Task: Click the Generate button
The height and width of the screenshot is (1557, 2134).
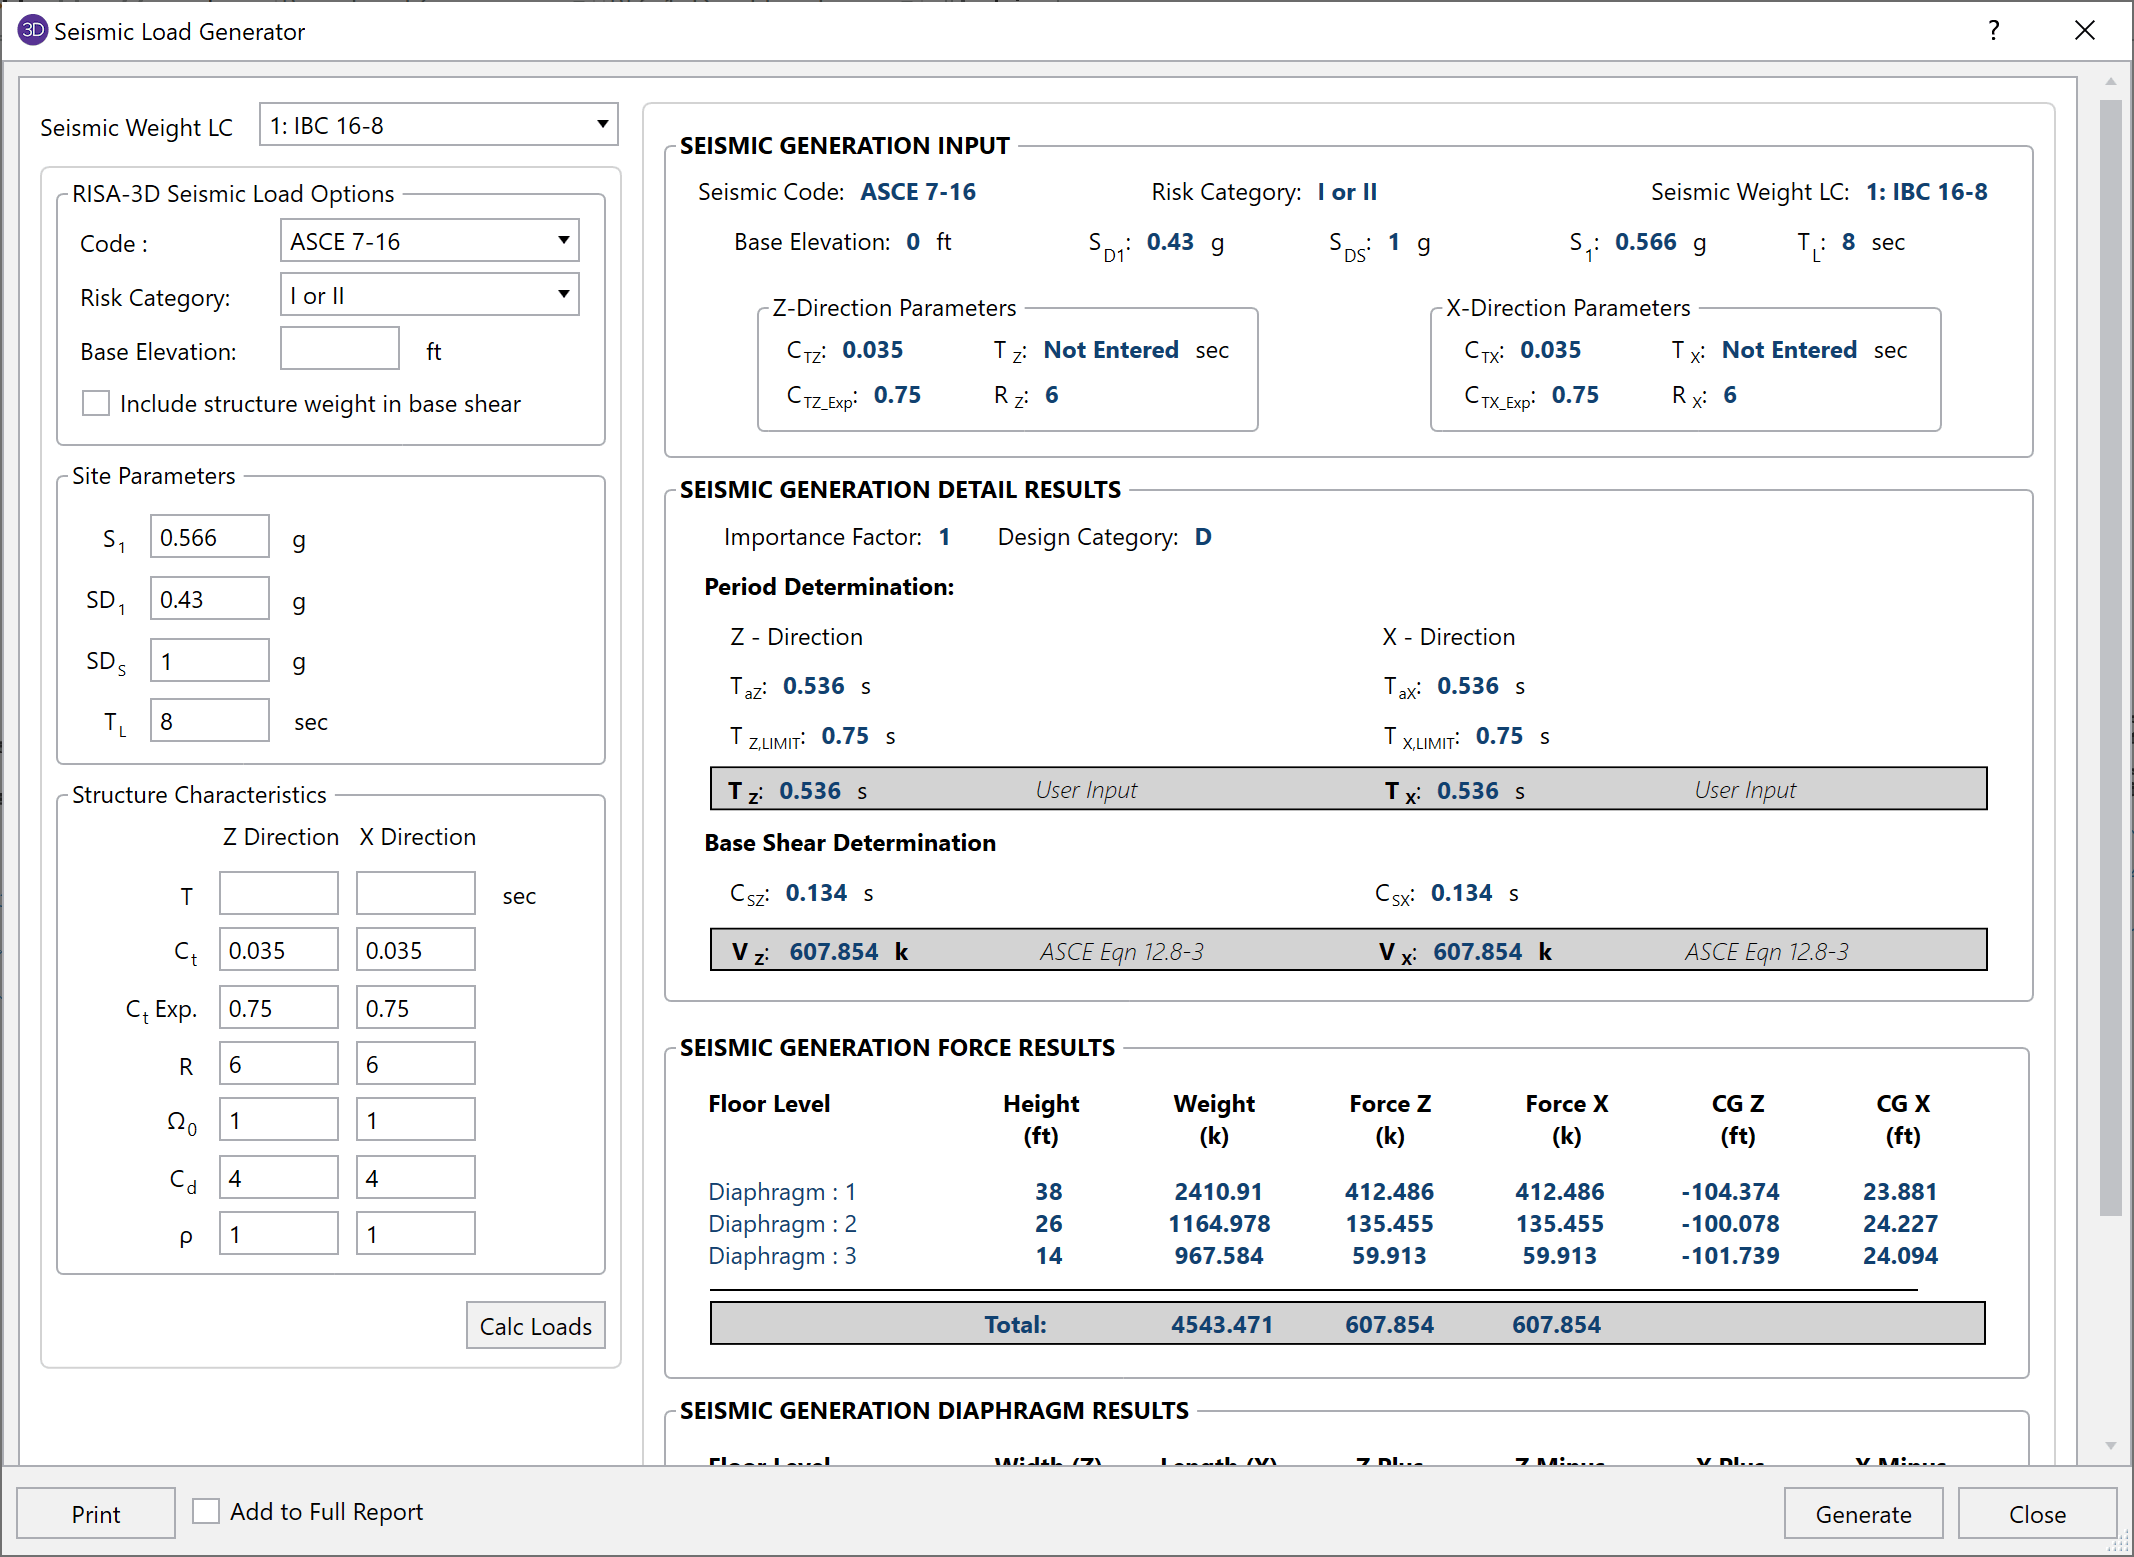Action: coord(1862,1514)
